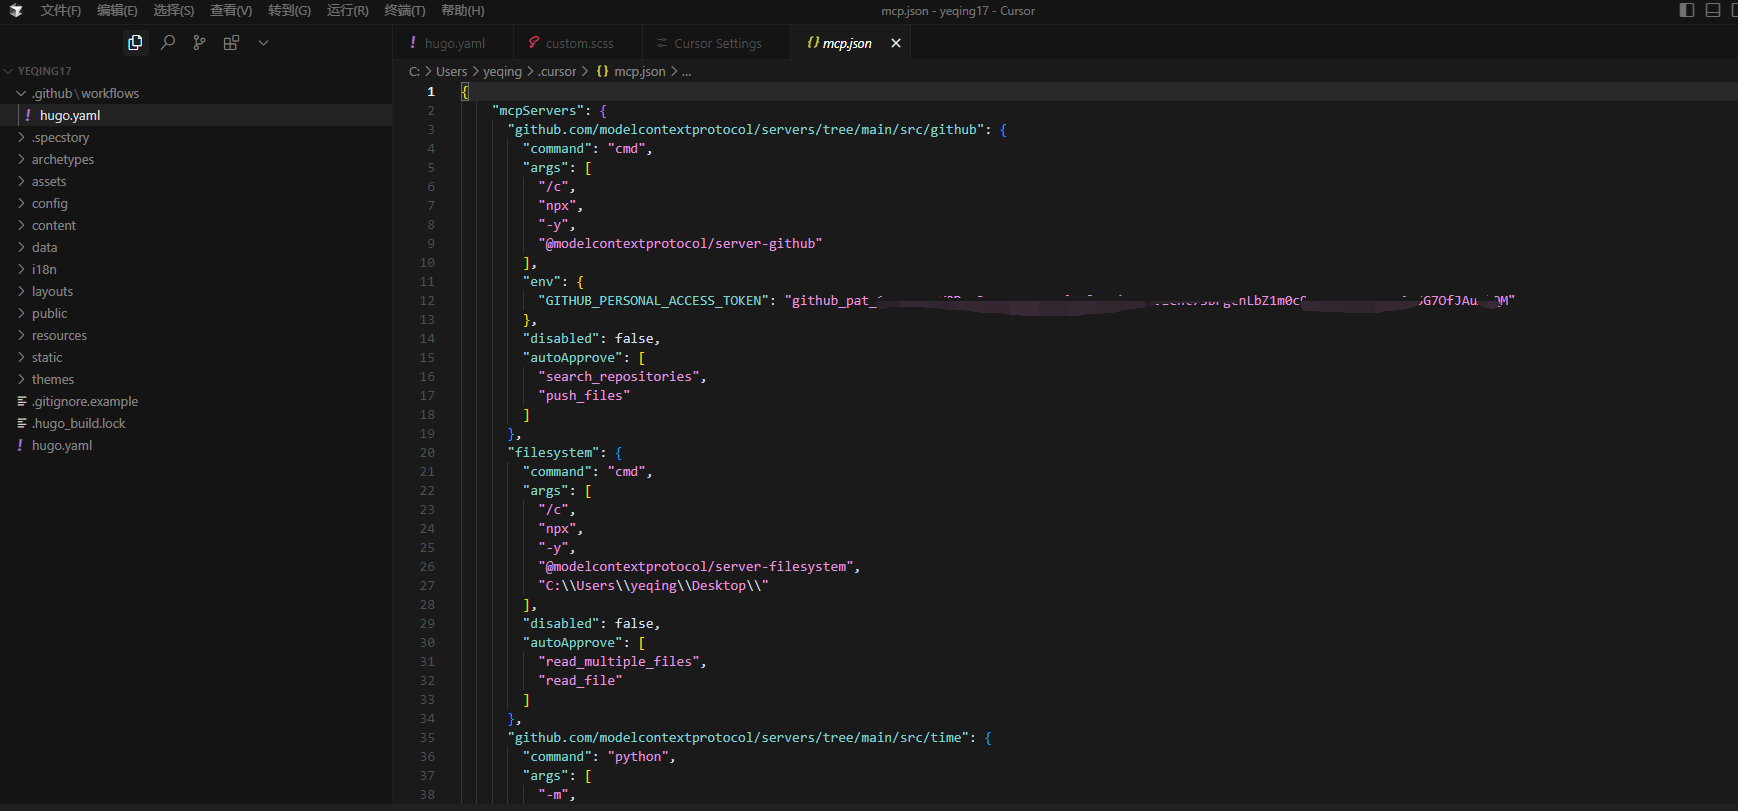
Task: Expand the layouts folder
Action: click(196, 291)
